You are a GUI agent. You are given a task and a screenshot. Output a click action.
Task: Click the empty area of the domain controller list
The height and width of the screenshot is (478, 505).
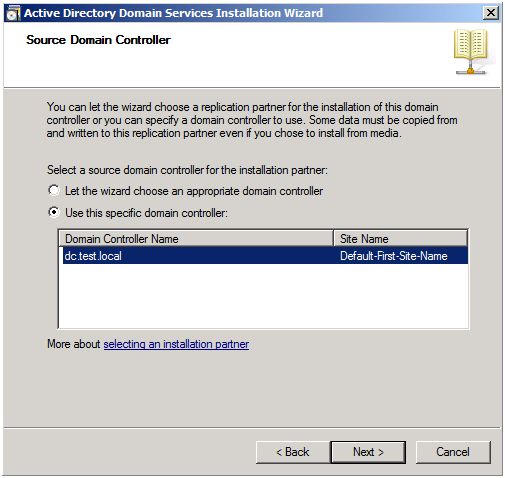[x=263, y=295]
